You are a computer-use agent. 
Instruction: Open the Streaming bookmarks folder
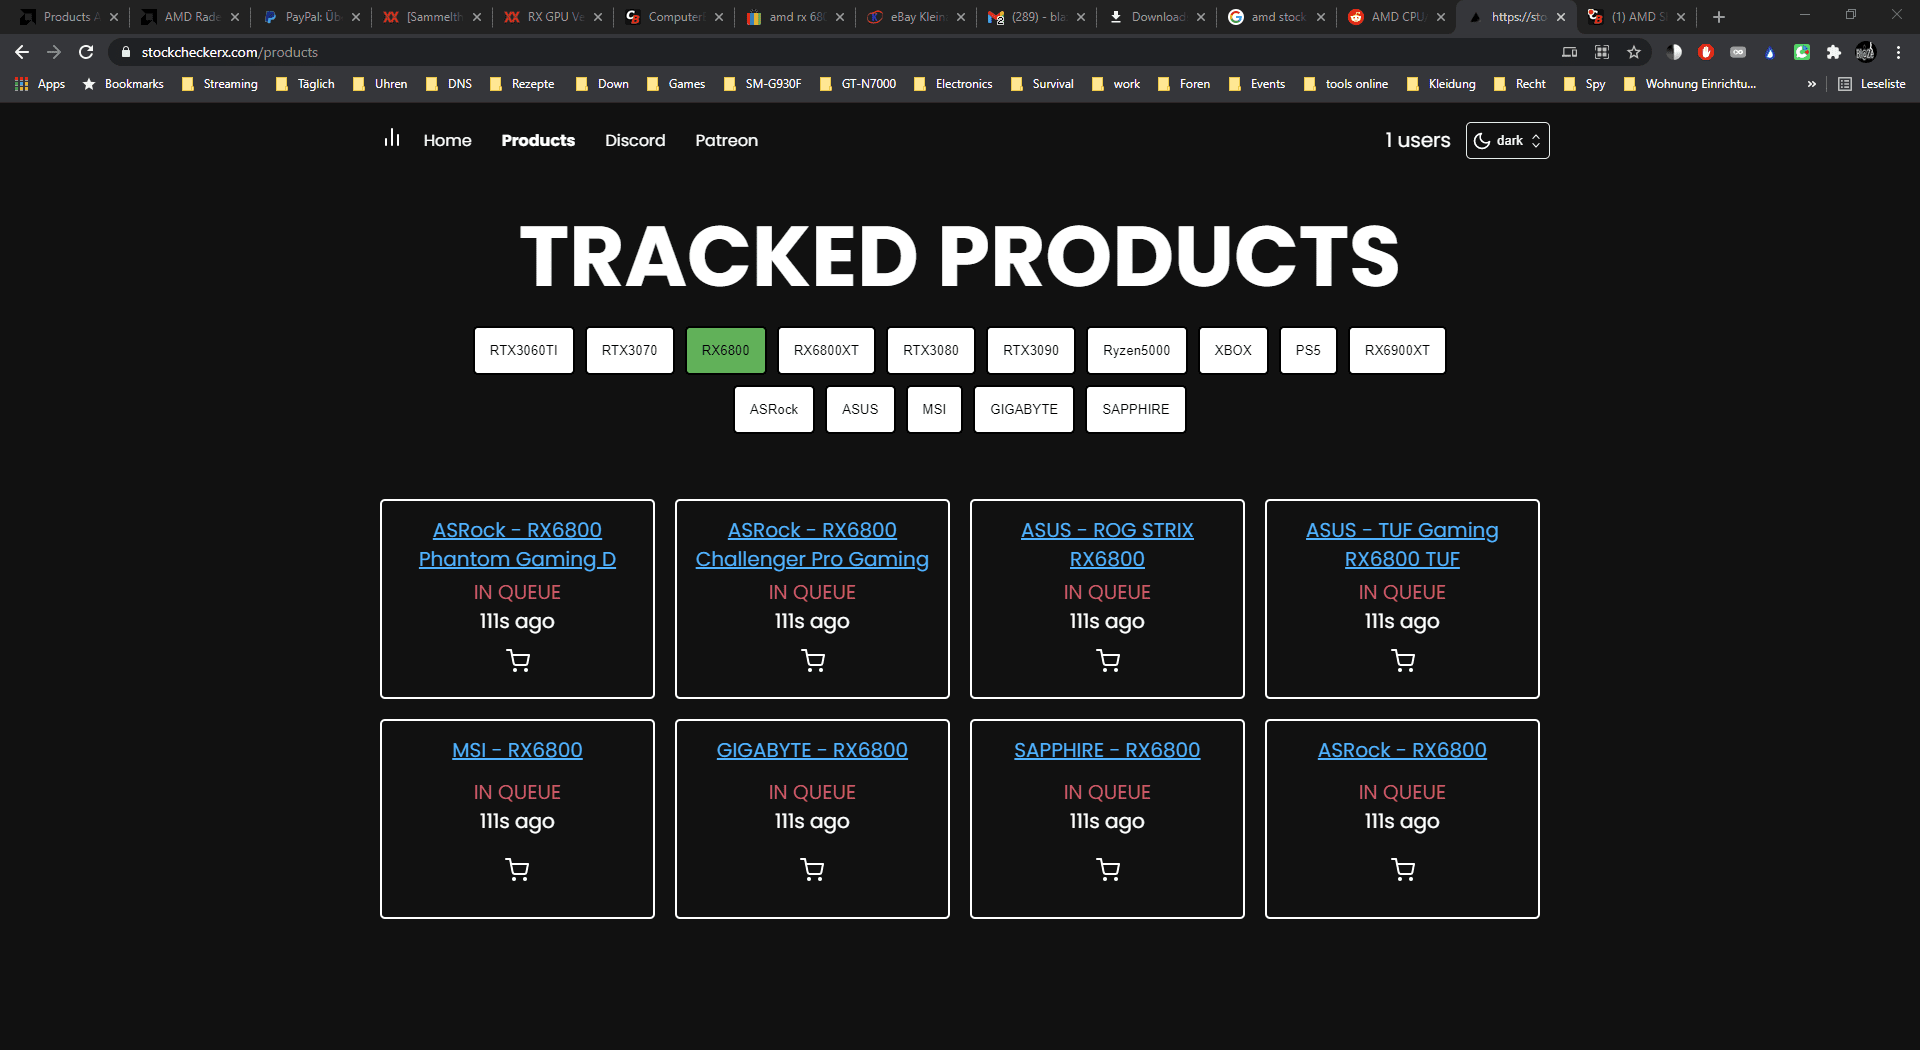coord(220,84)
